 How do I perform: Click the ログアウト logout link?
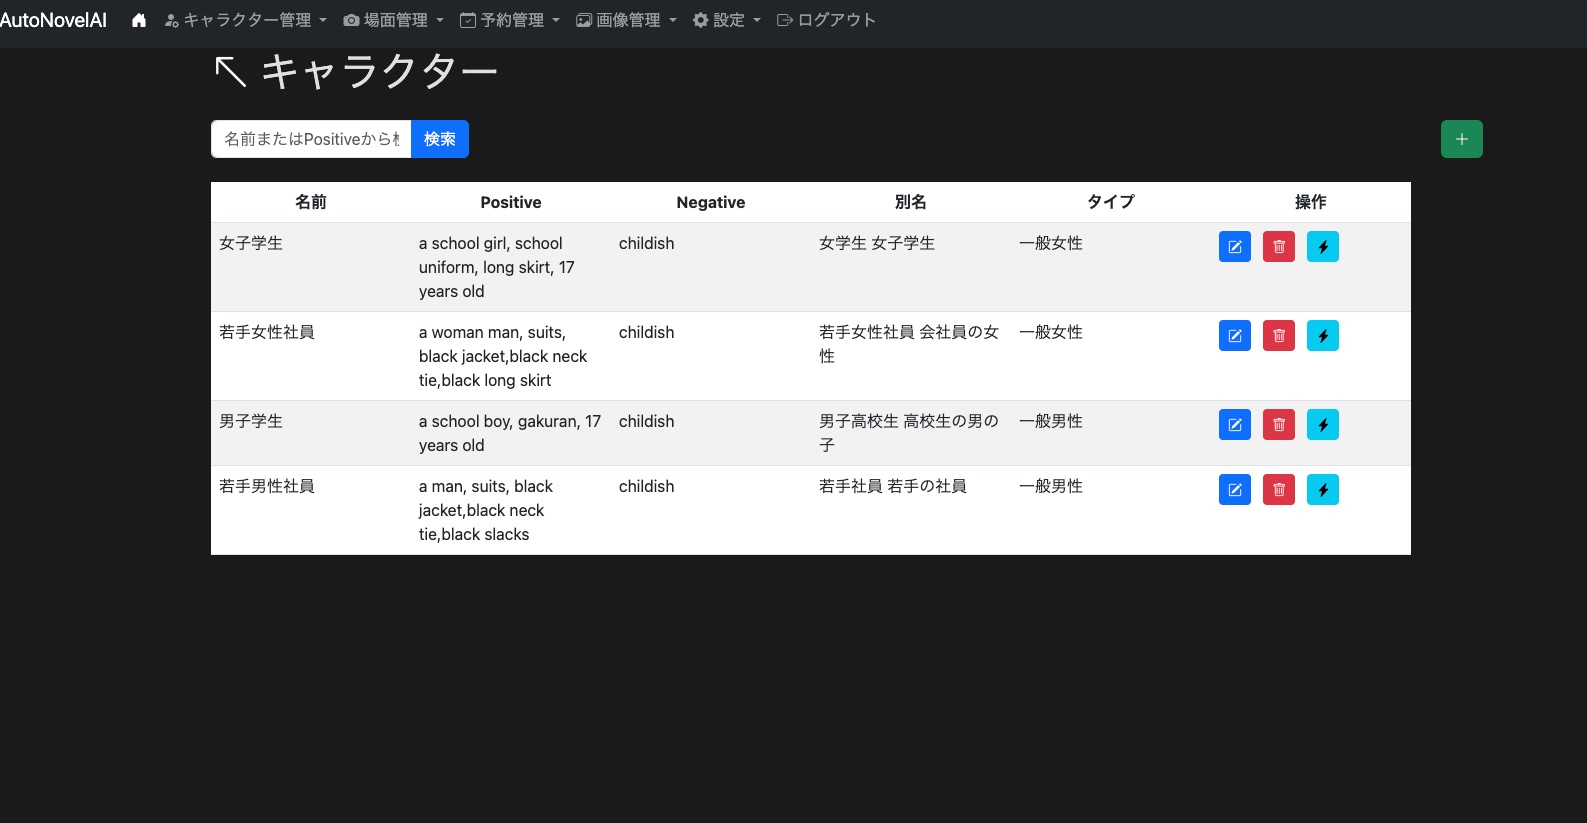826,20
